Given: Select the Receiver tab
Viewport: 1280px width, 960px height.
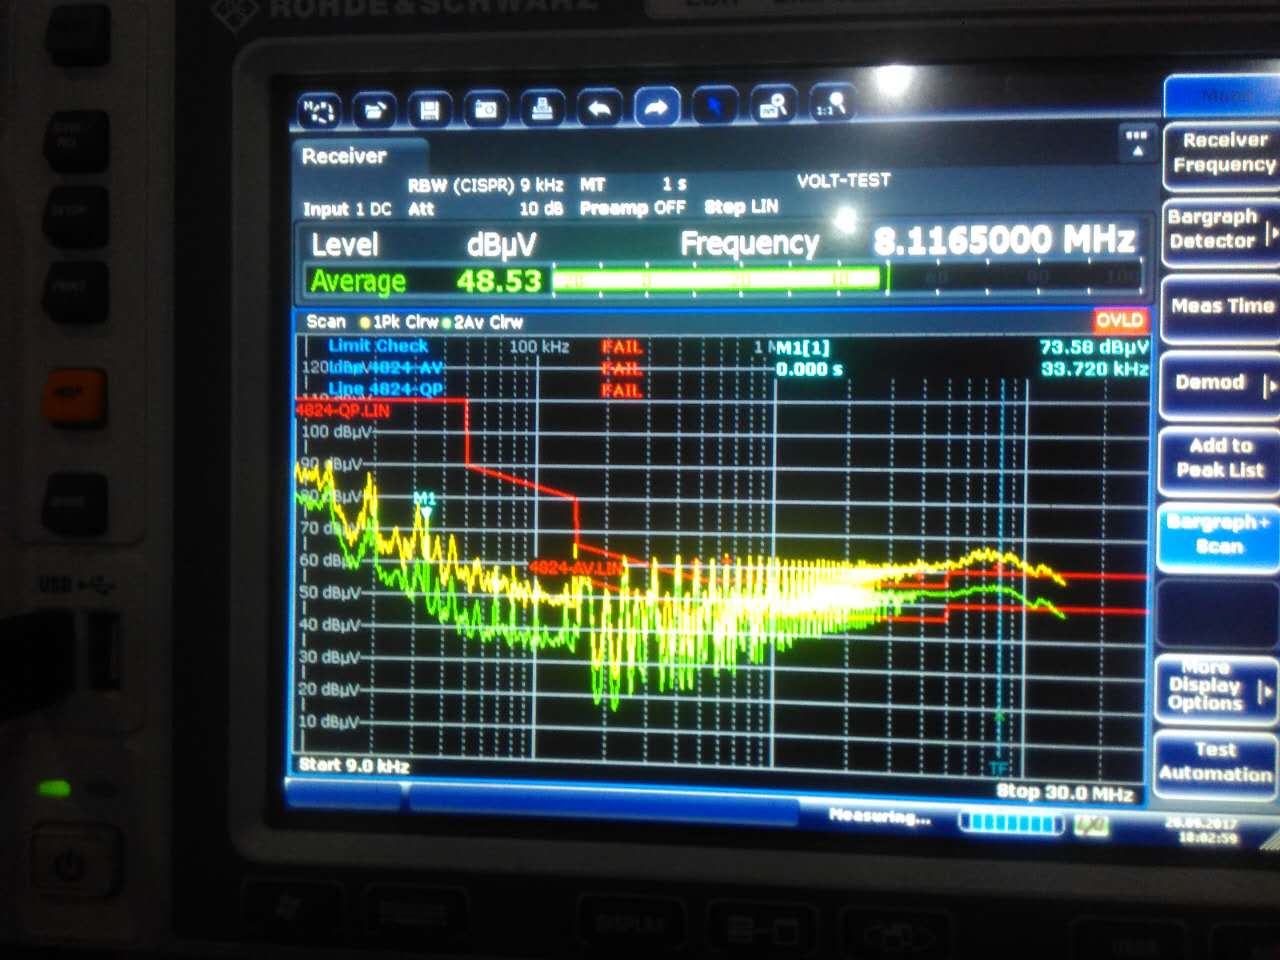Looking at the screenshot, I should [x=344, y=156].
